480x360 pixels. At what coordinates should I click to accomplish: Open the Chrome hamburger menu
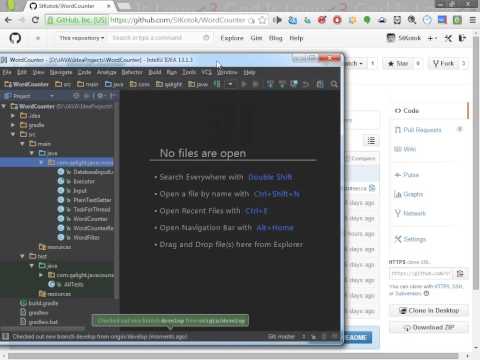[472, 20]
